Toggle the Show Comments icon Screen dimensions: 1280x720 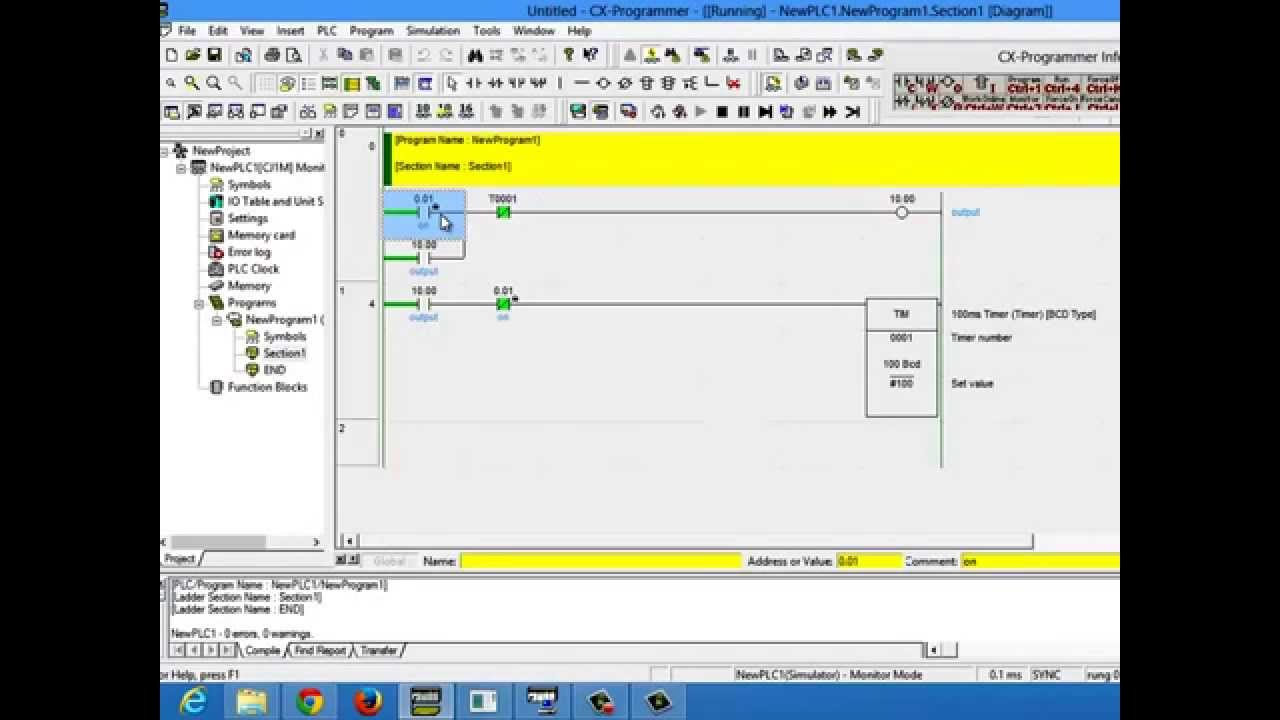[x=287, y=83]
